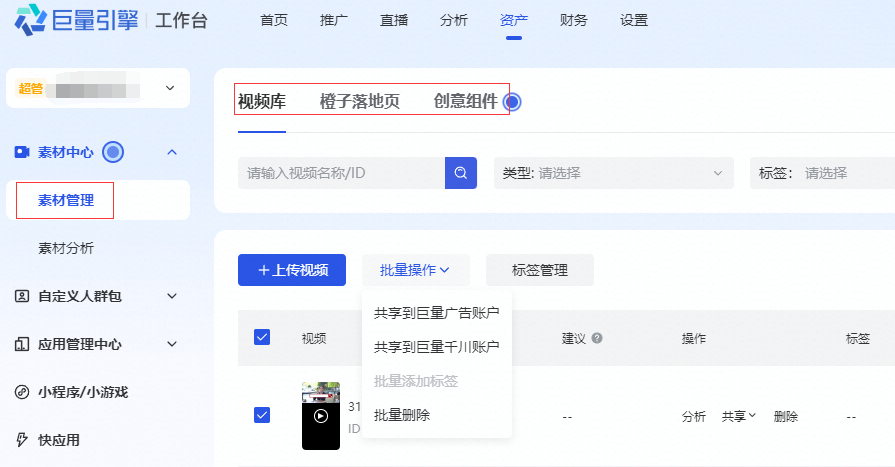The width and height of the screenshot is (895, 467).
Task: Click the 操作 column header
Action: [x=694, y=339]
